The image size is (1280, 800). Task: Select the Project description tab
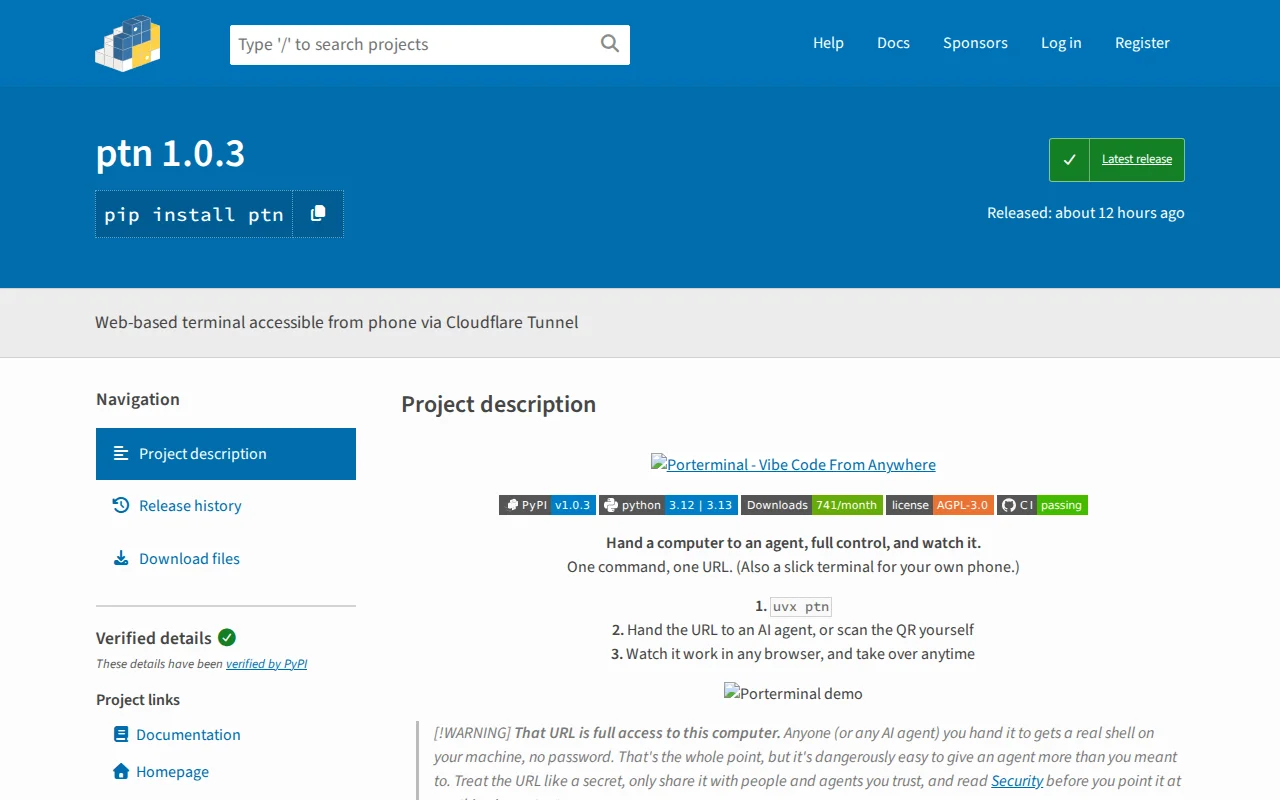point(226,454)
